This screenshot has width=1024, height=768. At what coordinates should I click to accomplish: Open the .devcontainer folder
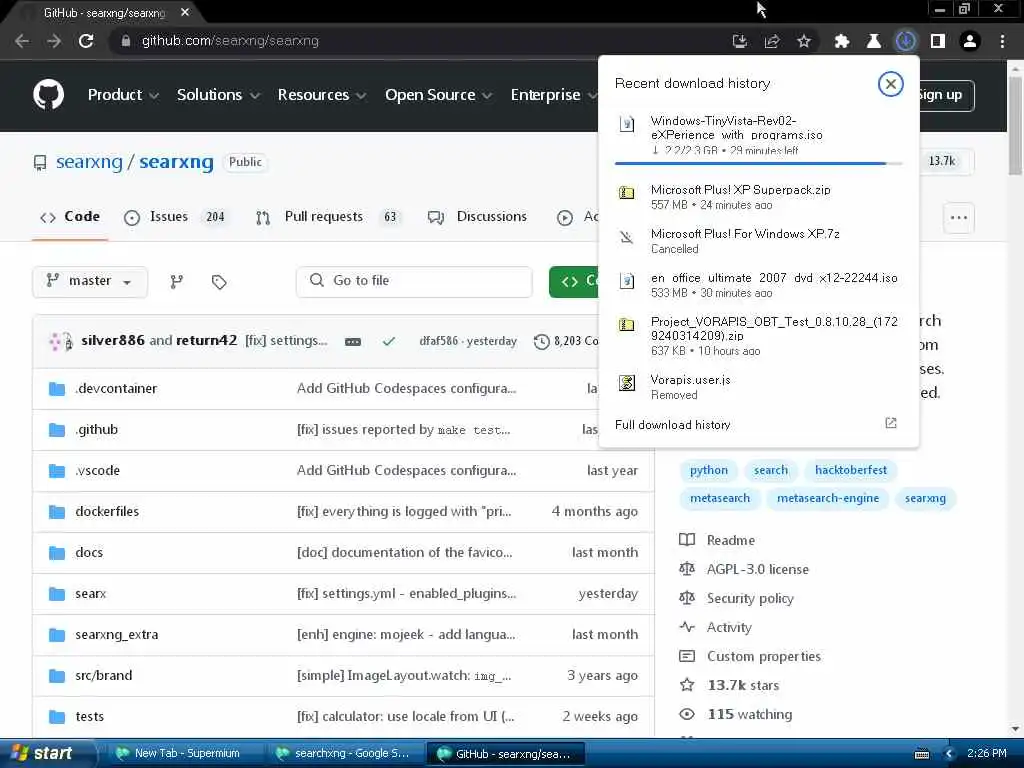tap(116, 389)
